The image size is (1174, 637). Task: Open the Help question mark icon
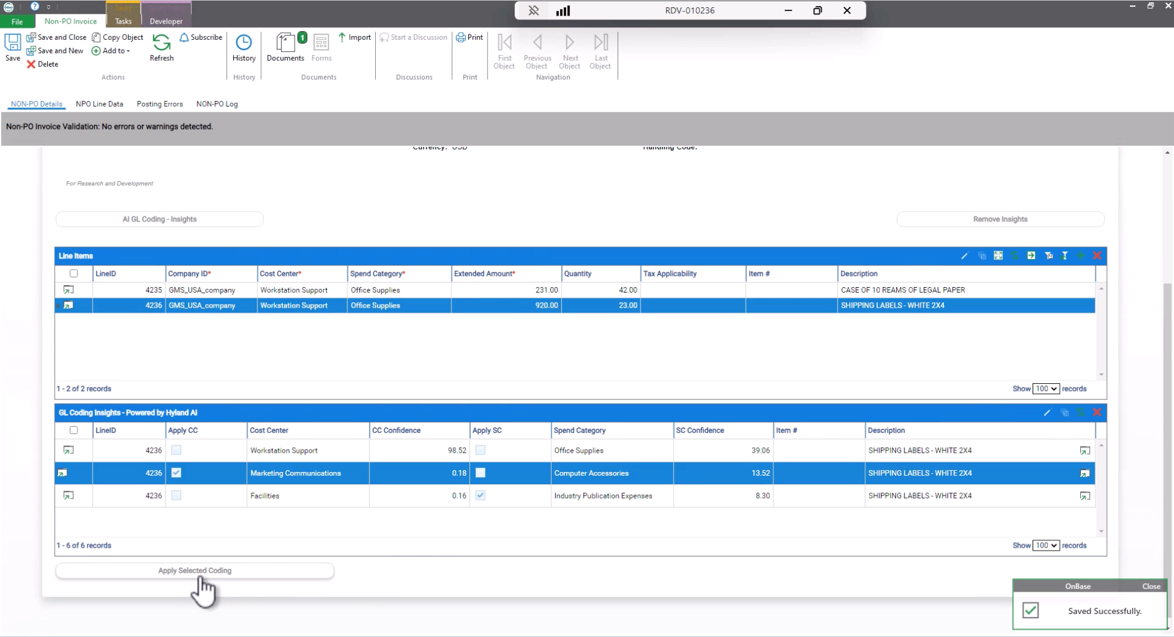click(34, 7)
